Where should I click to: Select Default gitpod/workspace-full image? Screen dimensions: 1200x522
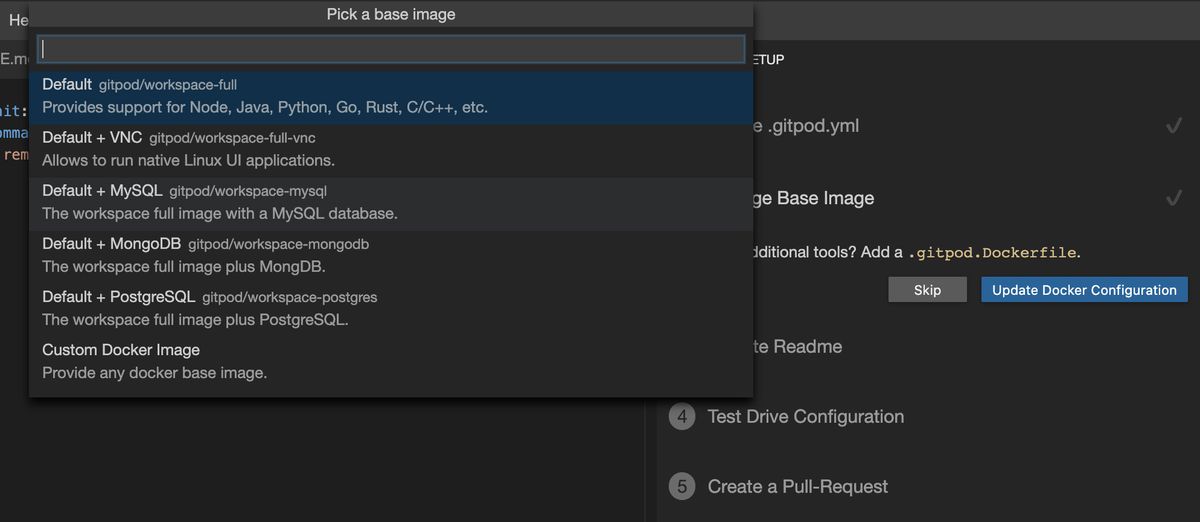point(391,97)
